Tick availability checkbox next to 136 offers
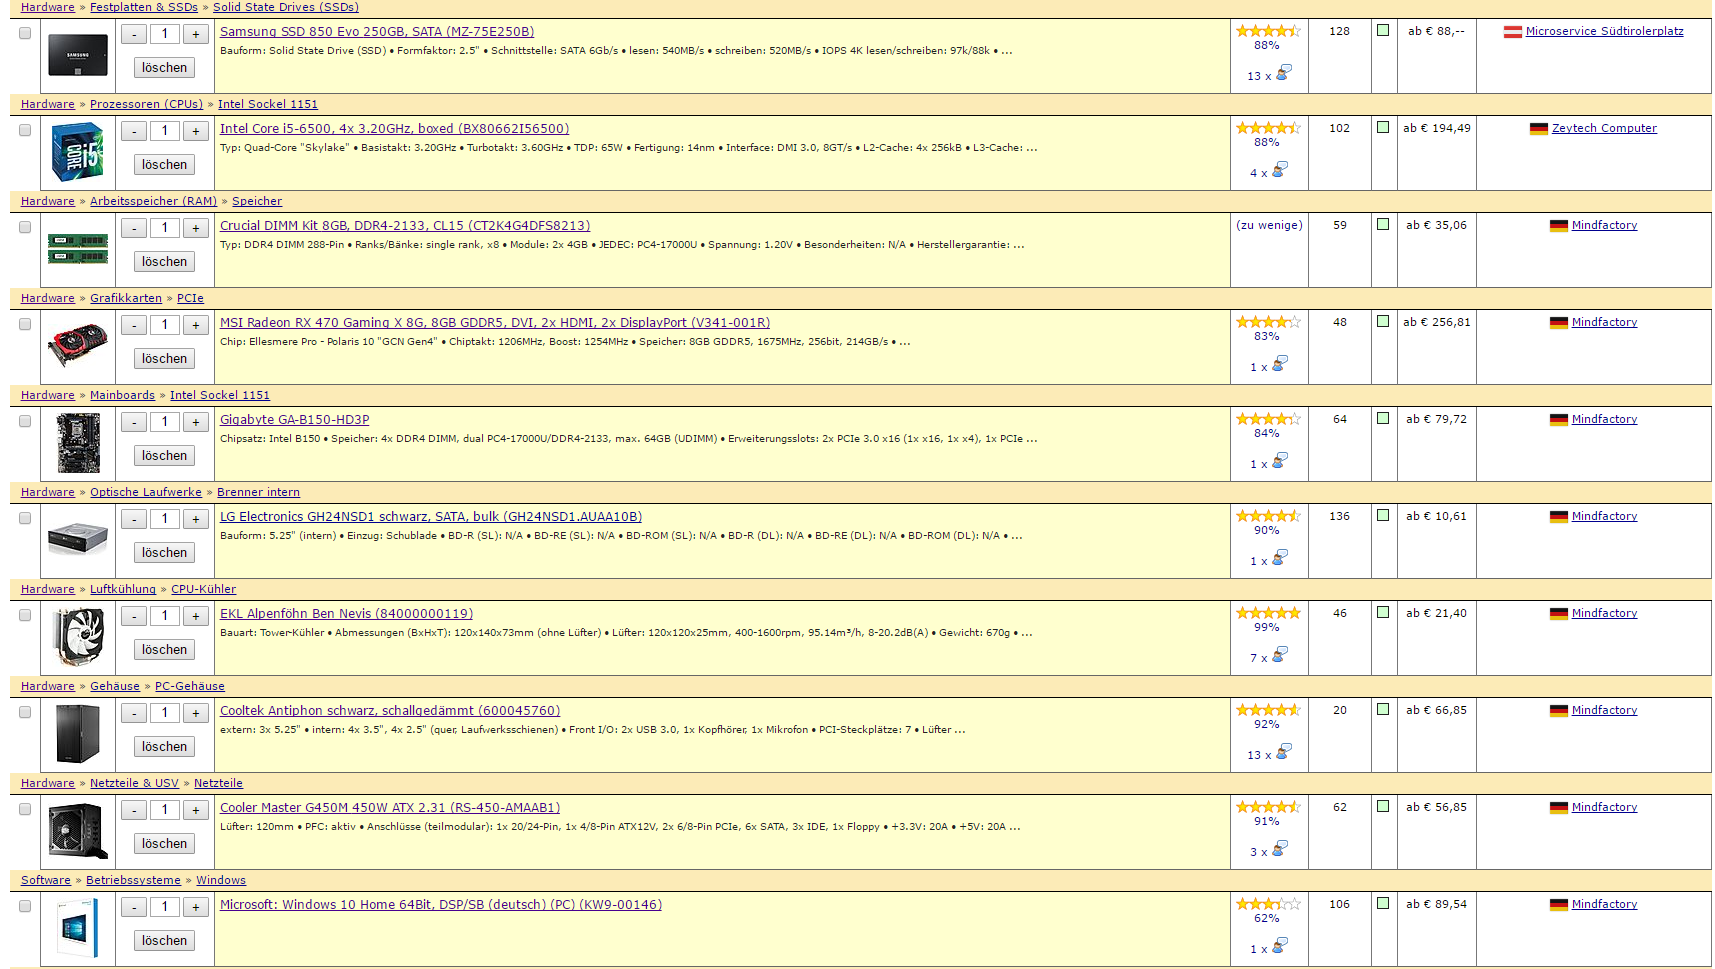Screen dimensions: 1715x969 pyautogui.click(x=1383, y=515)
